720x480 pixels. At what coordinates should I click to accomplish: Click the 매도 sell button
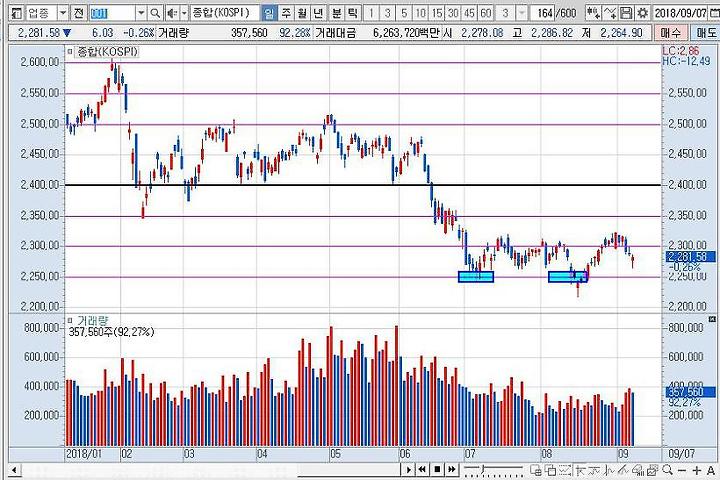click(706, 33)
